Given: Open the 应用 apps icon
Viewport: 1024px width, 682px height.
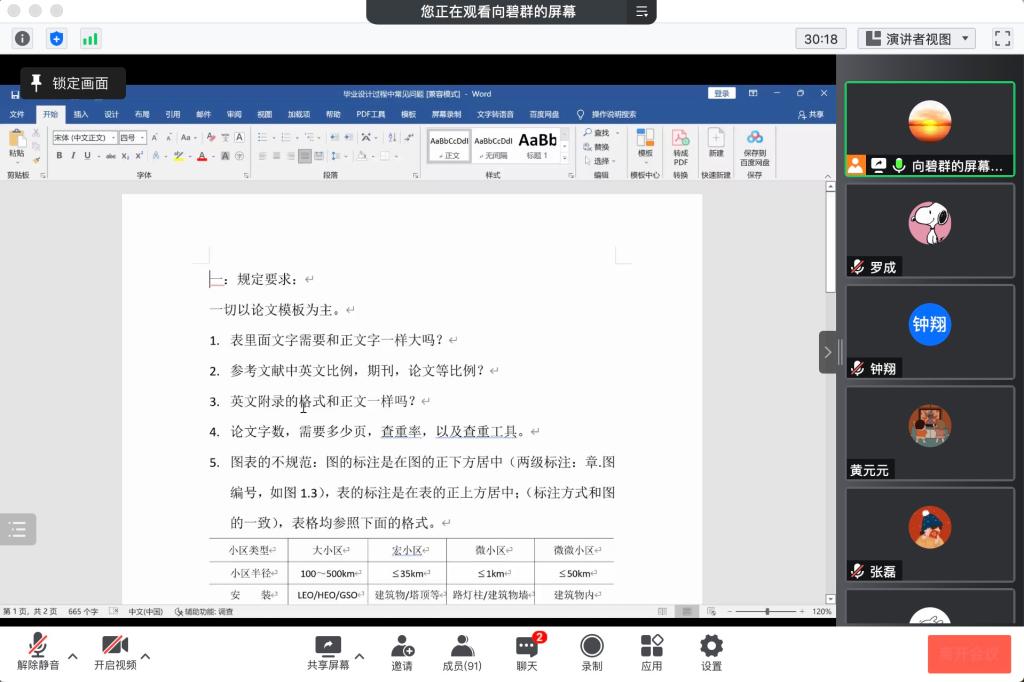Looking at the screenshot, I should (x=652, y=651).
